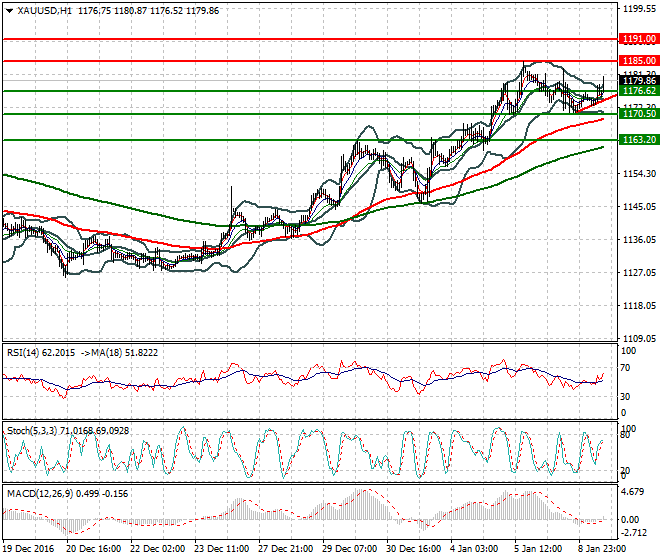Screen dimensions: 660x560
Task: Select the 1176.62 green support level label
Action: coord(639,91)
